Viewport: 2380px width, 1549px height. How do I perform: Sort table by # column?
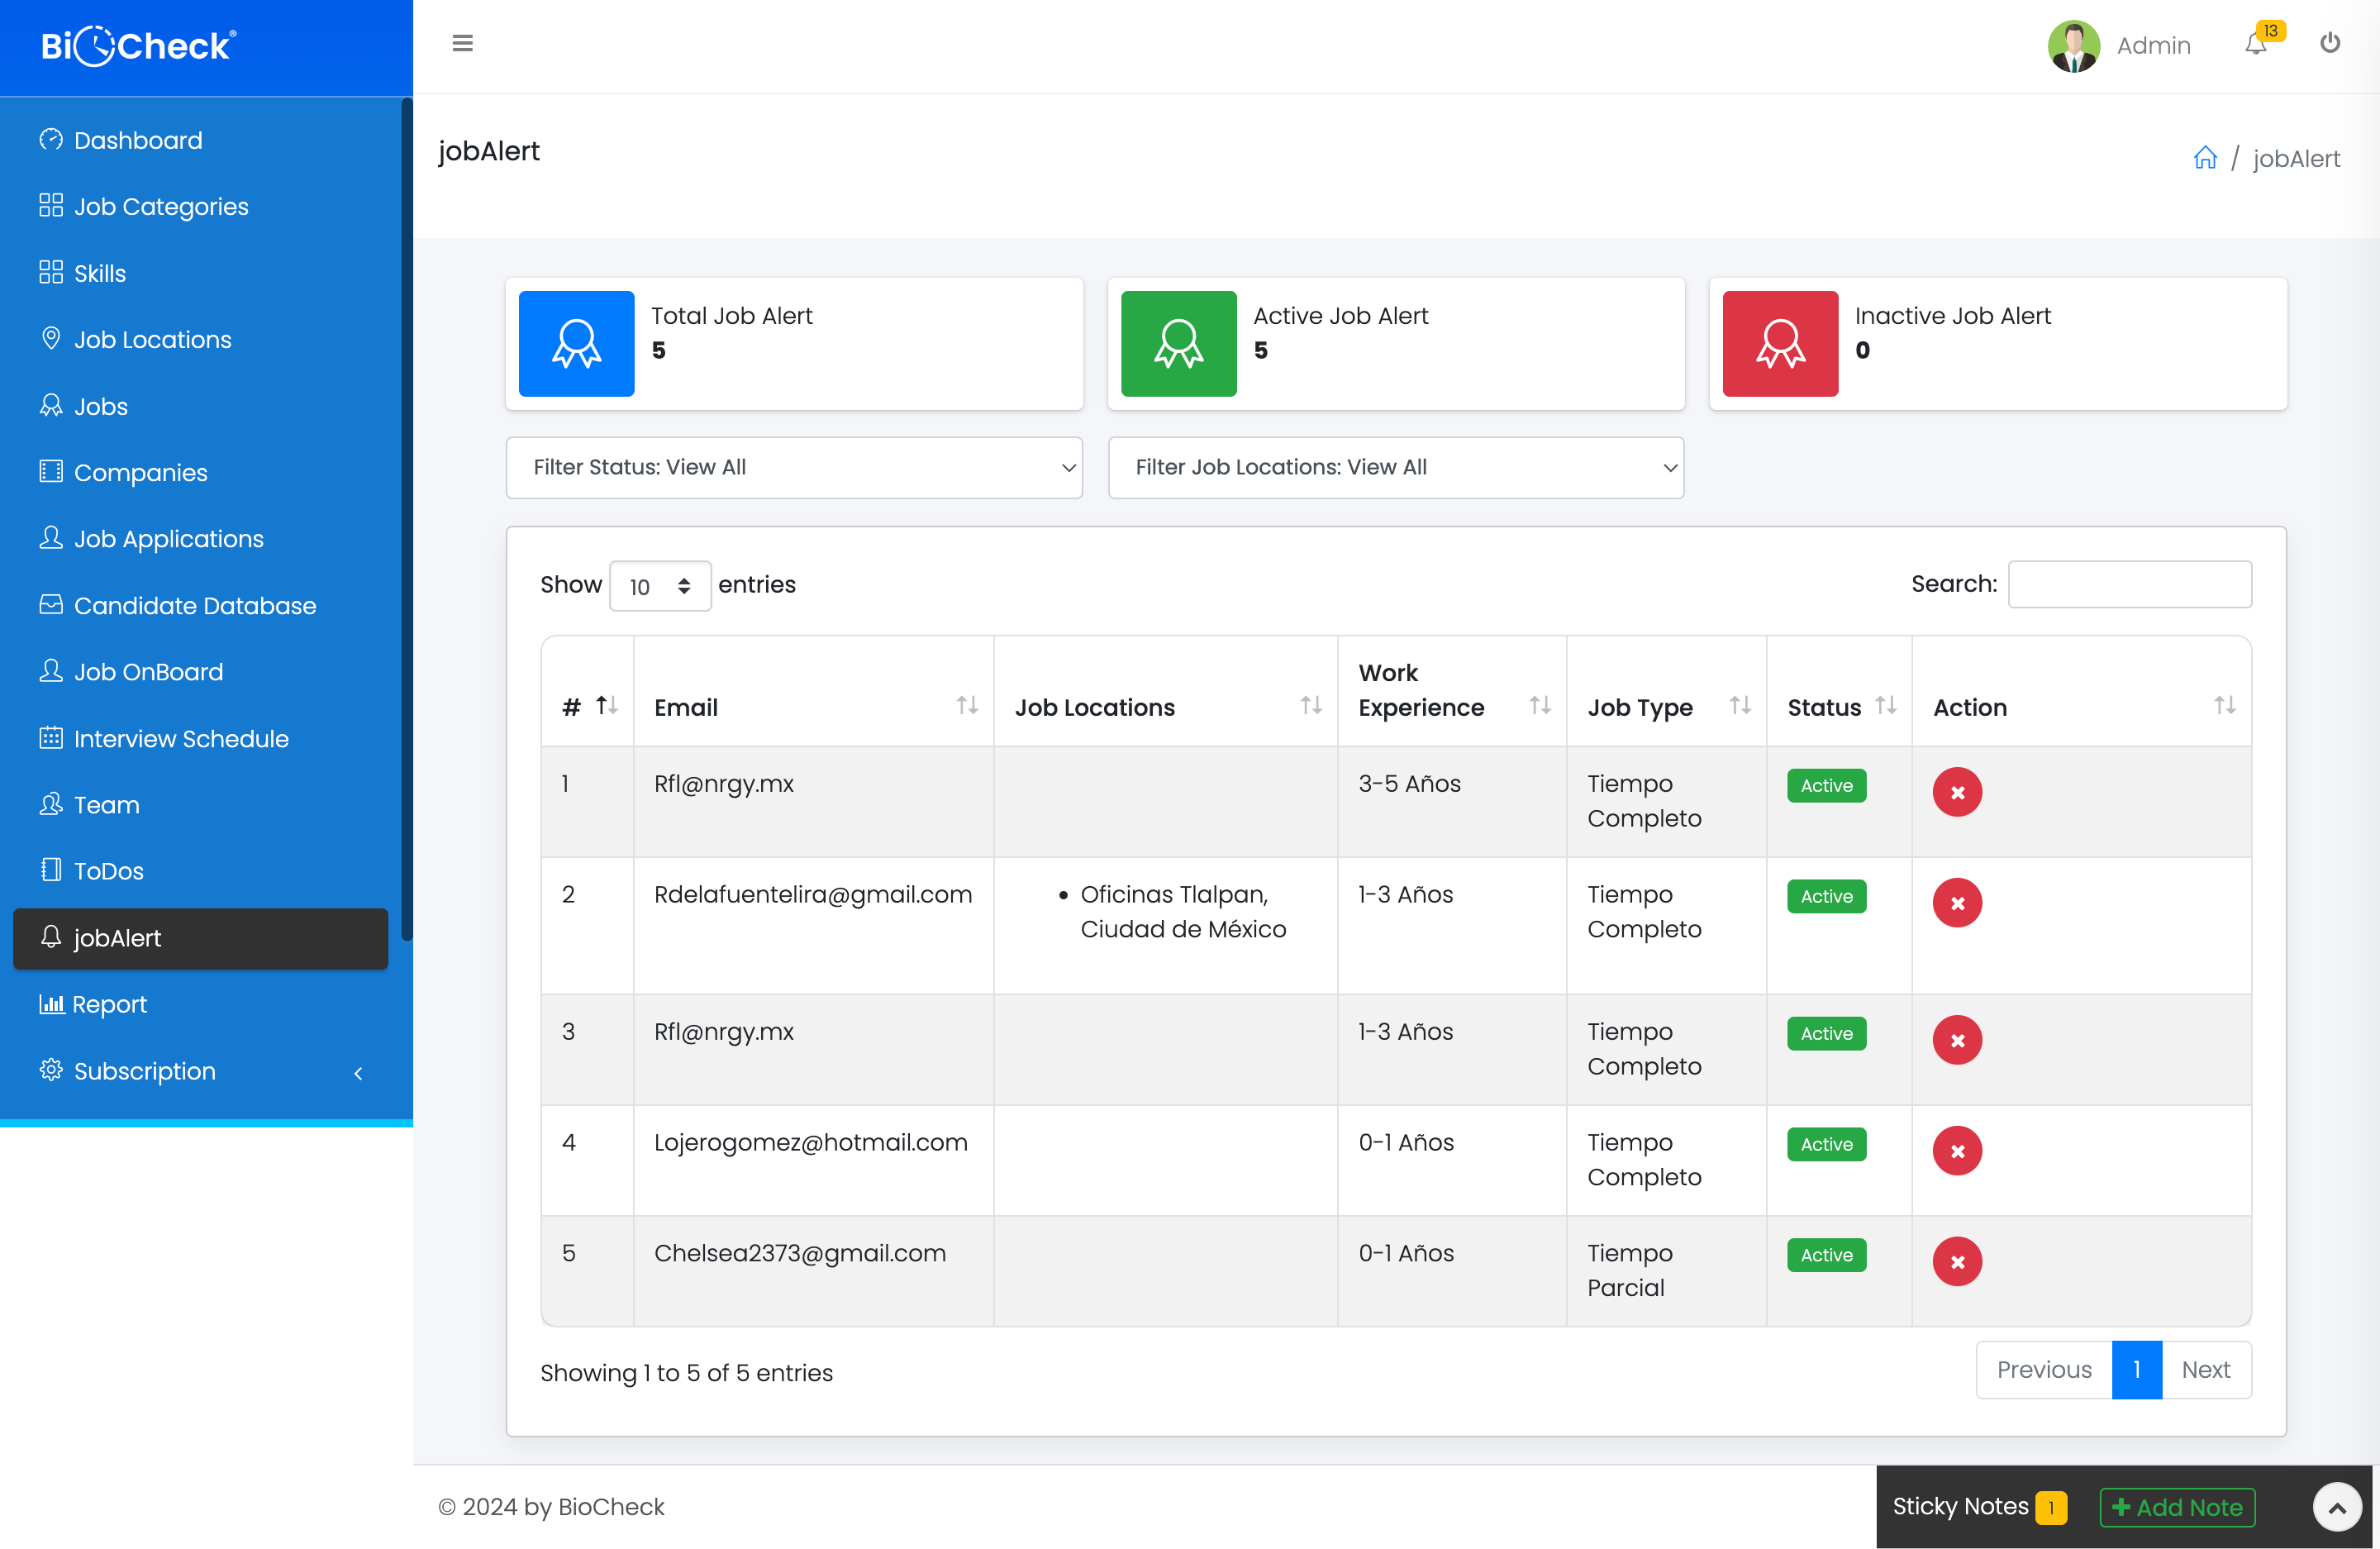tap(588, 691)
